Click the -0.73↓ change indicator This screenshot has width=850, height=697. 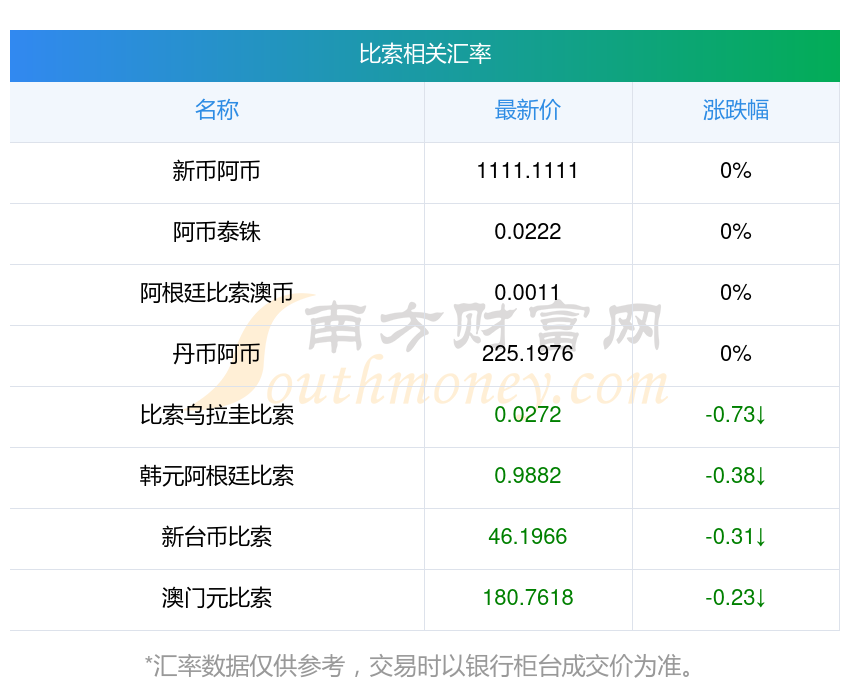736,415
